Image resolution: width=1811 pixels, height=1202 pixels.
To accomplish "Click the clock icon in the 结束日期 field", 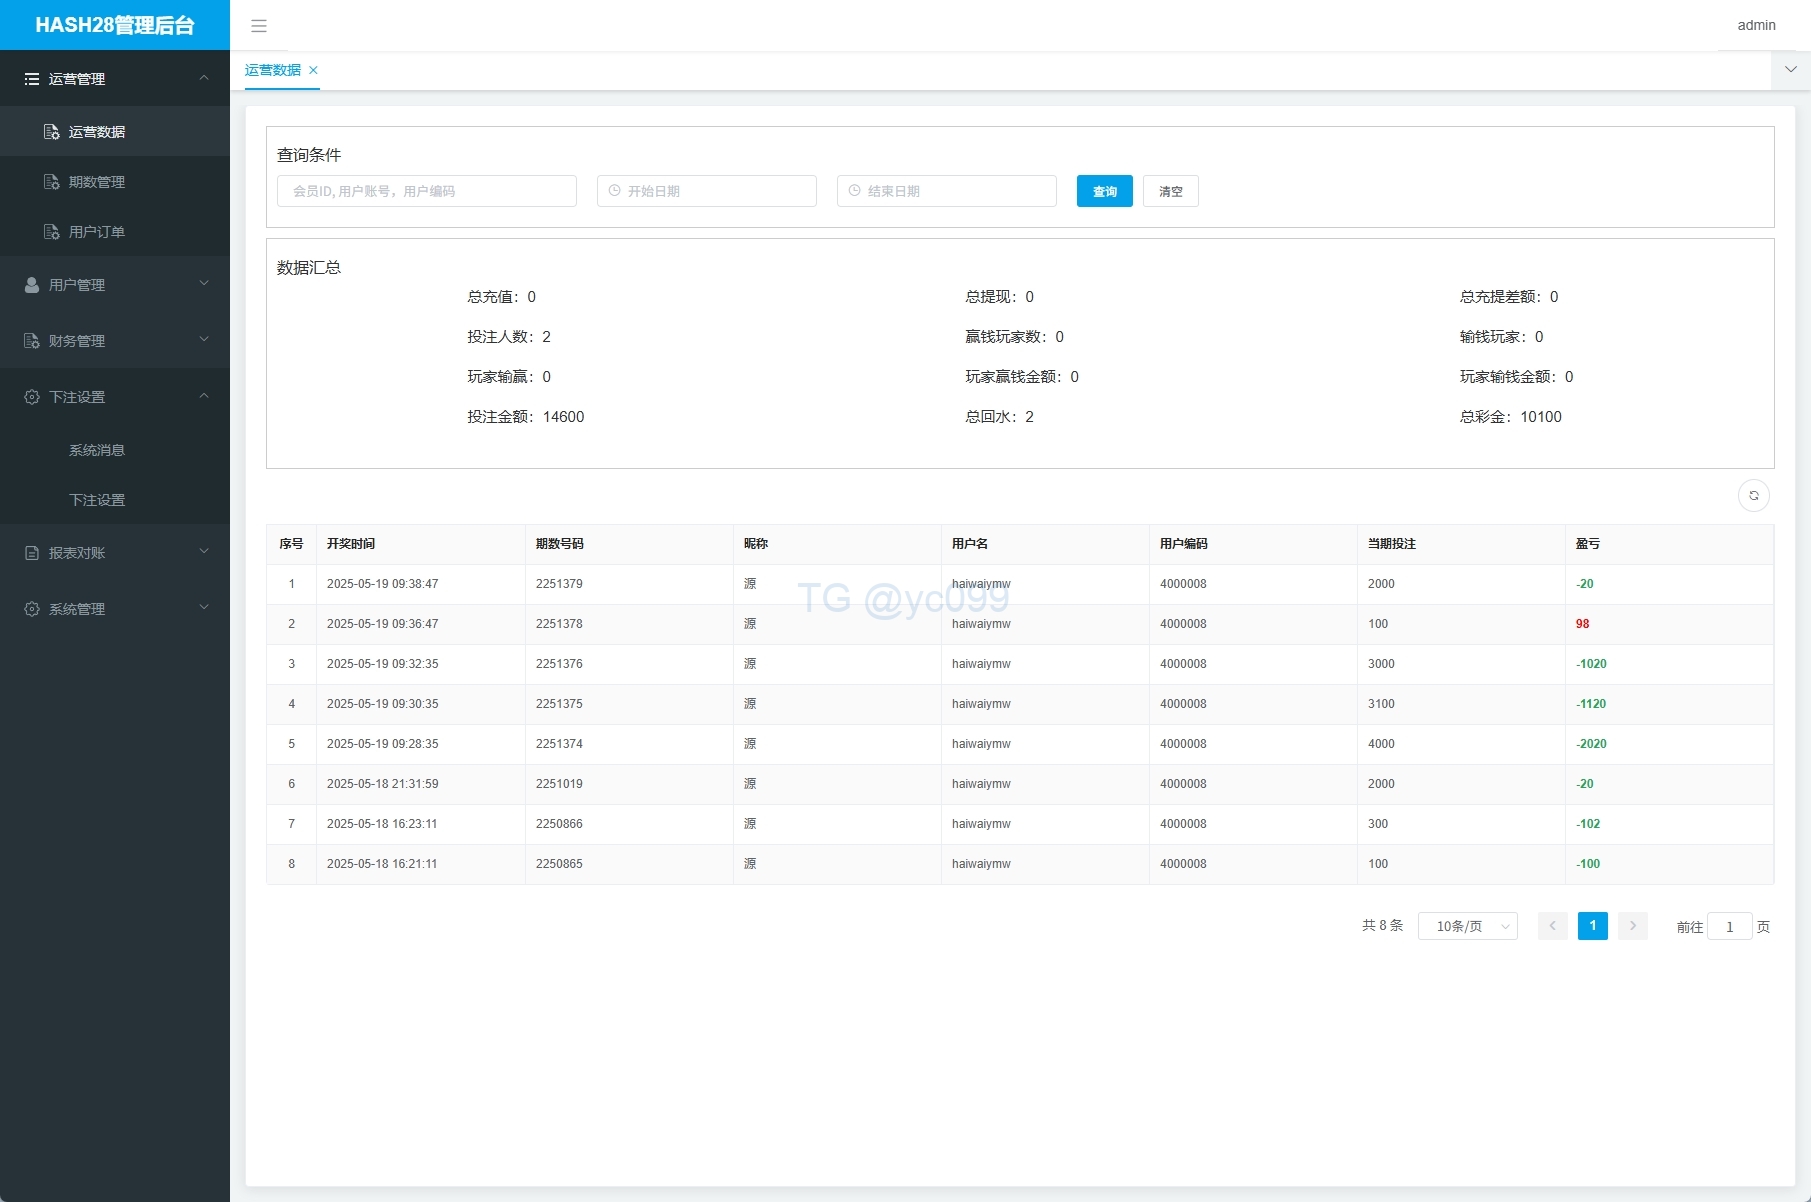I will tap(855, 191).
